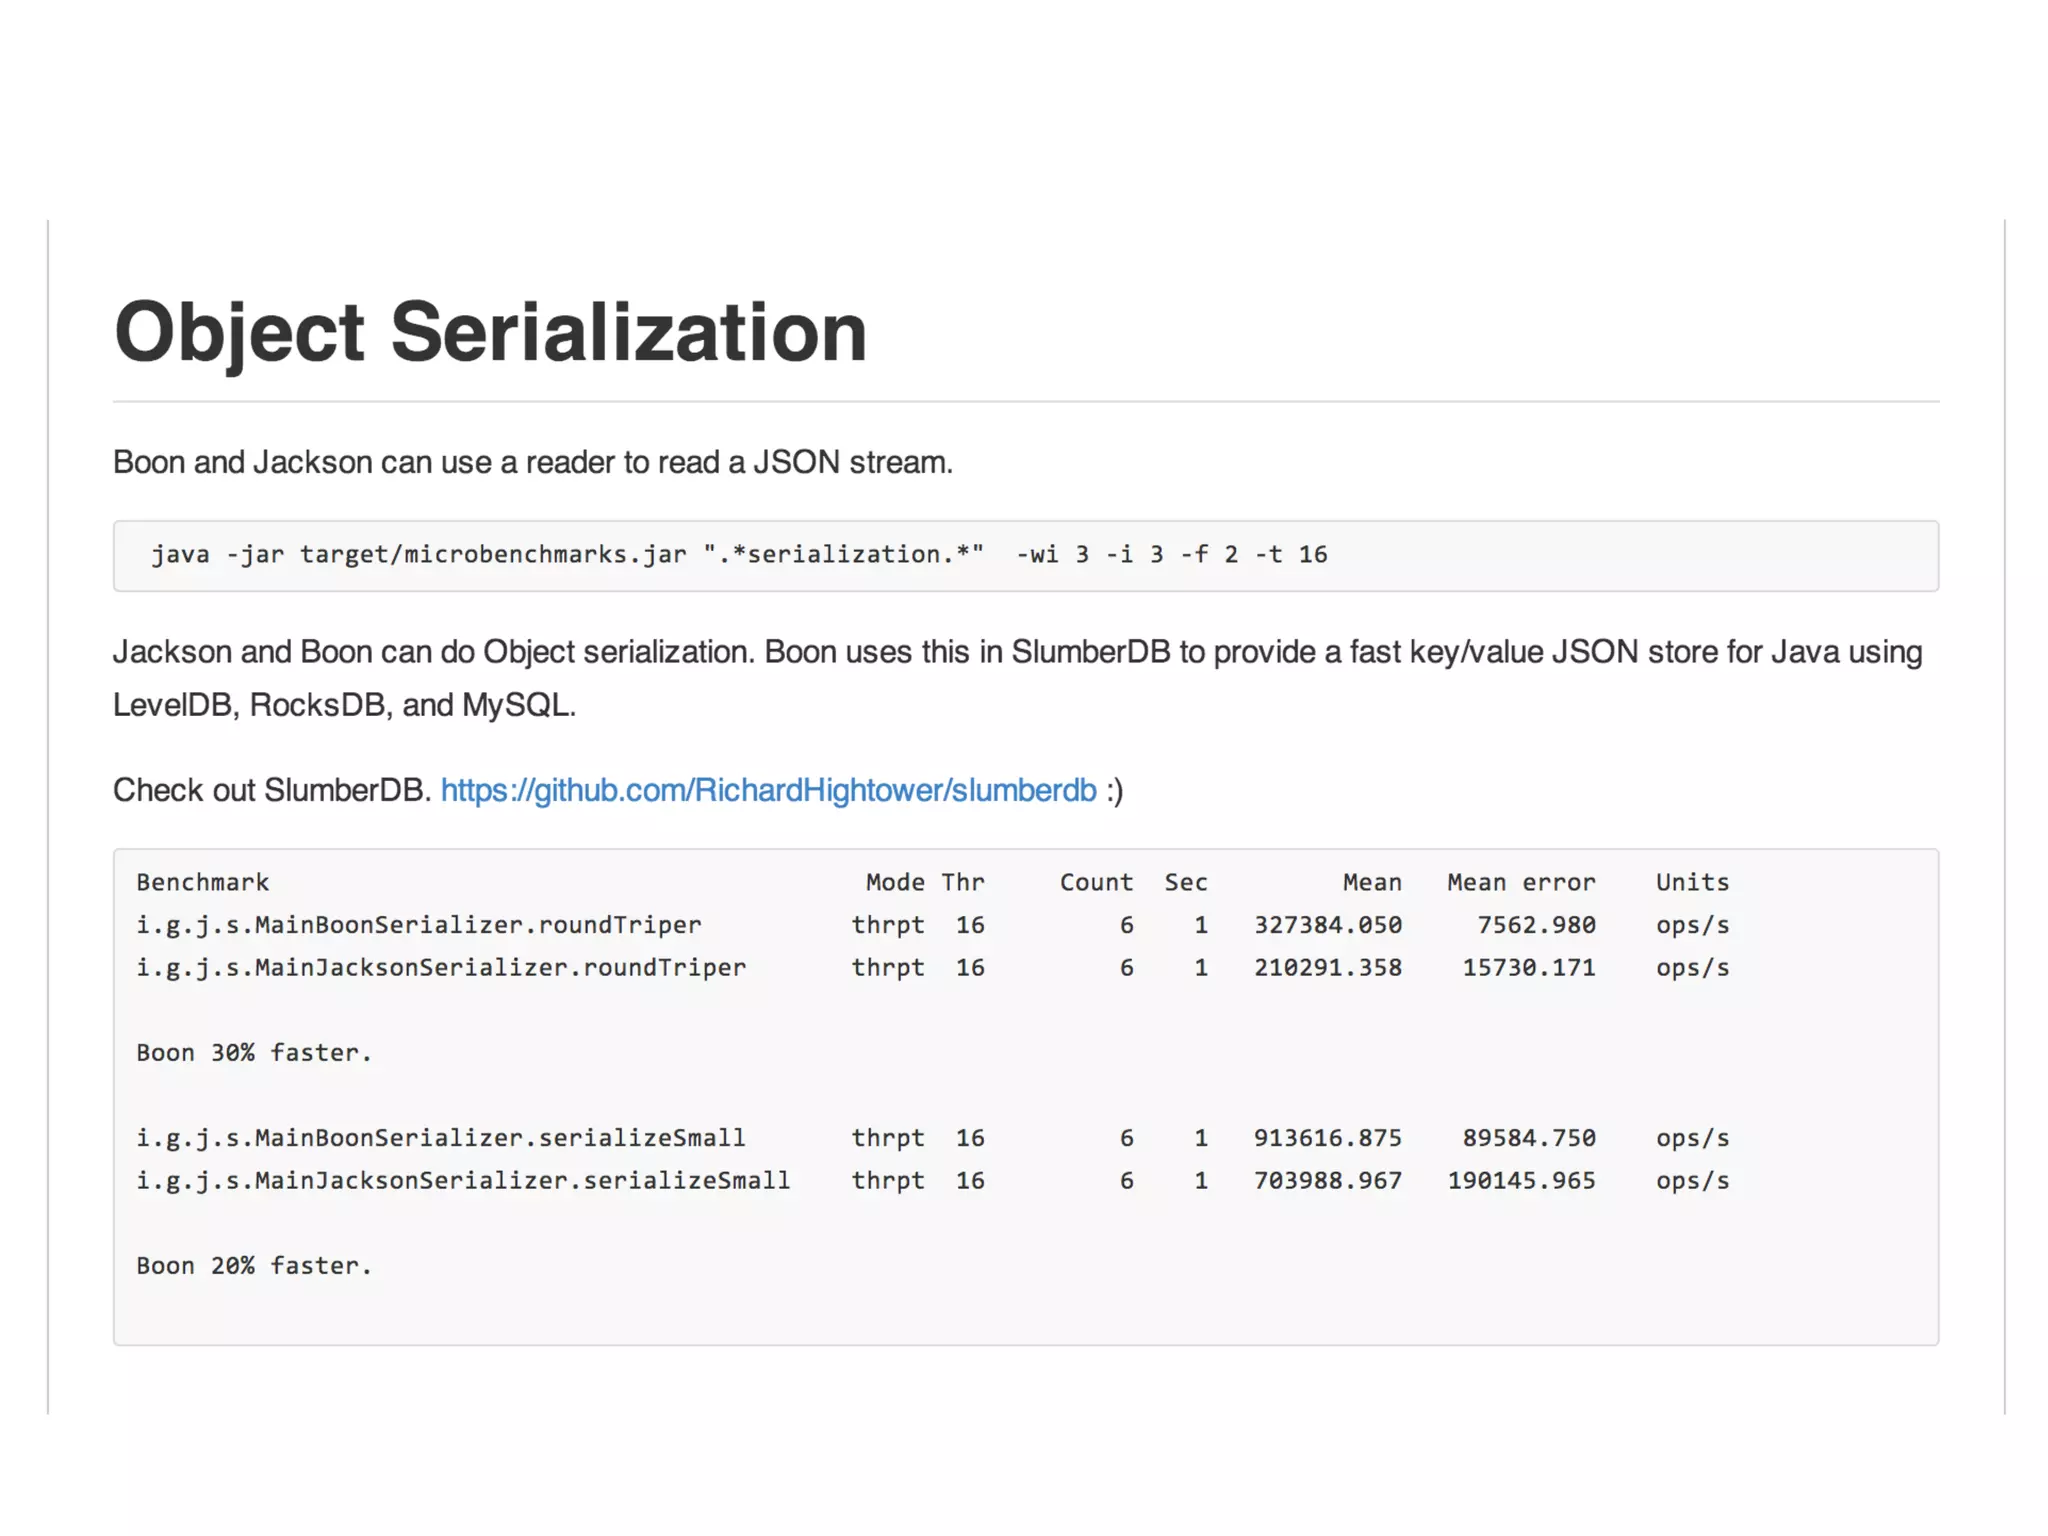Screen dimensions: 2048x1536
Task: Click the MainBoonSerializer.roundTriper benchmark name
Action: (419, 926)
